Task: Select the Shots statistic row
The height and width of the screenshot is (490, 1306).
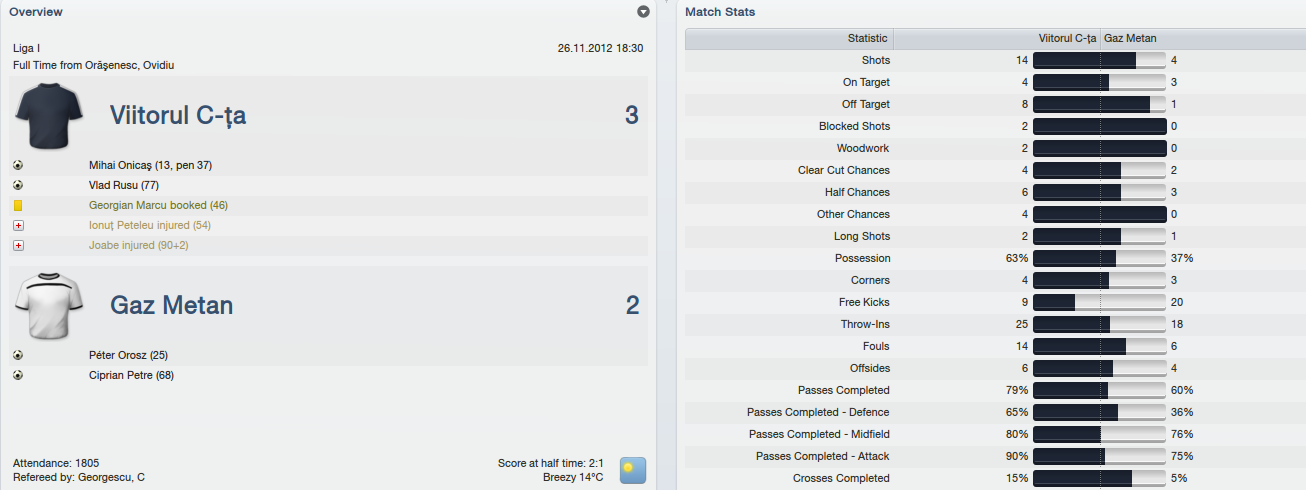Action: 995,60
